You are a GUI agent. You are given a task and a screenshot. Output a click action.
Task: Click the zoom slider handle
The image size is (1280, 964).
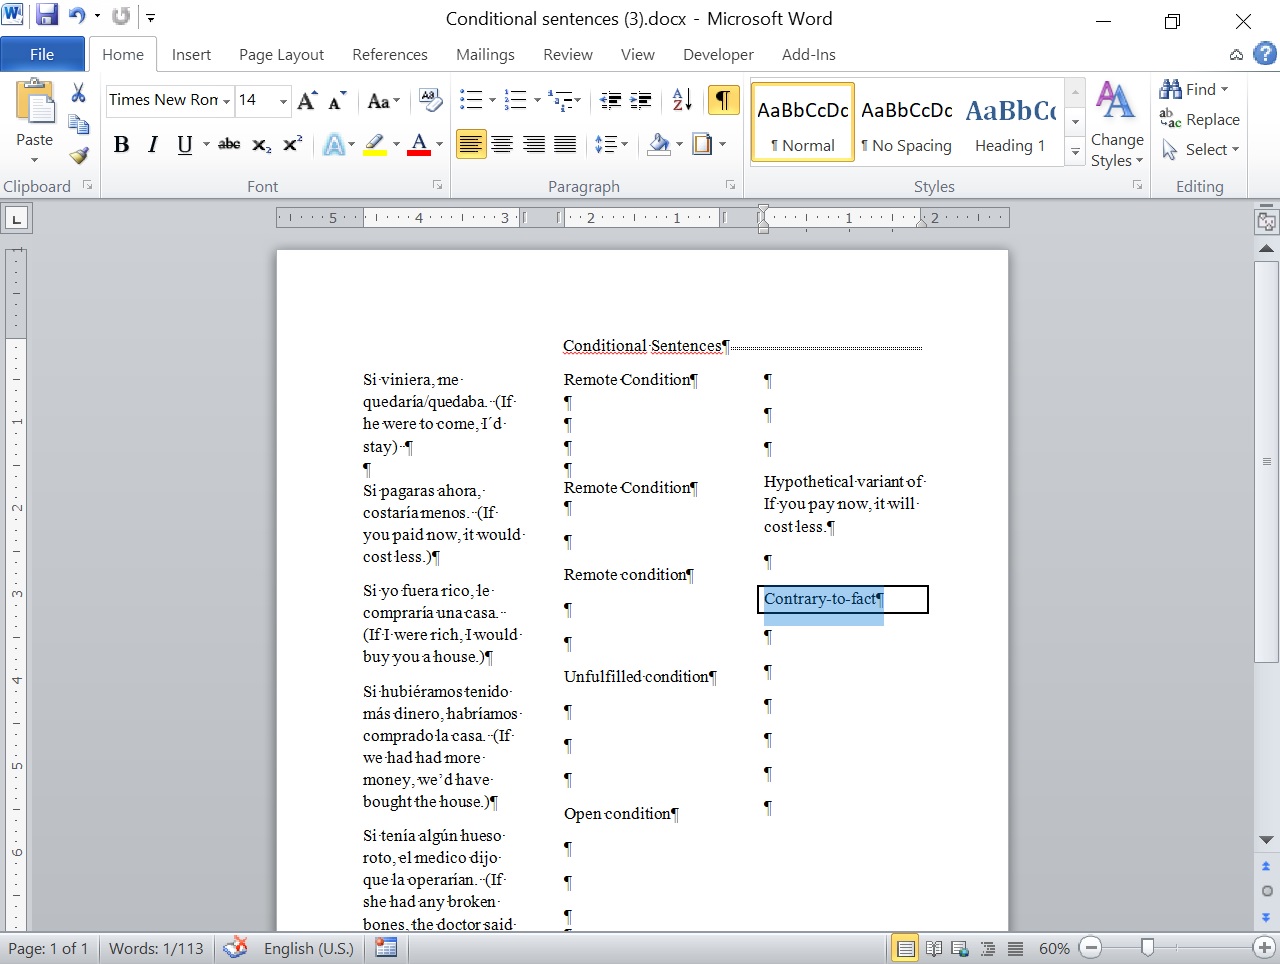(x=1148, y=947)
